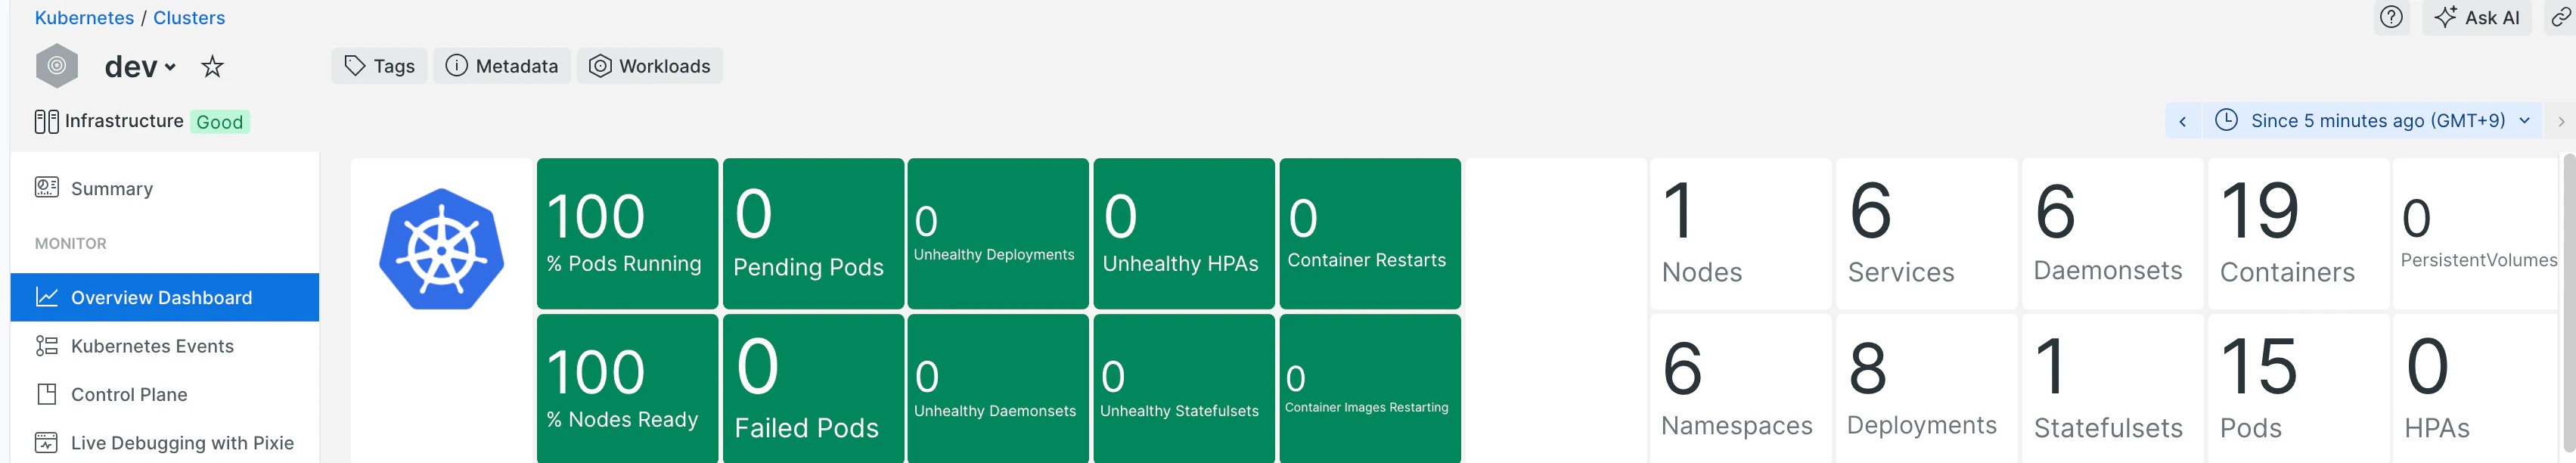Click the dev cluster hexagon icon
The image size is (2576, 463).
pyautogui.click(x=57, y=66)
